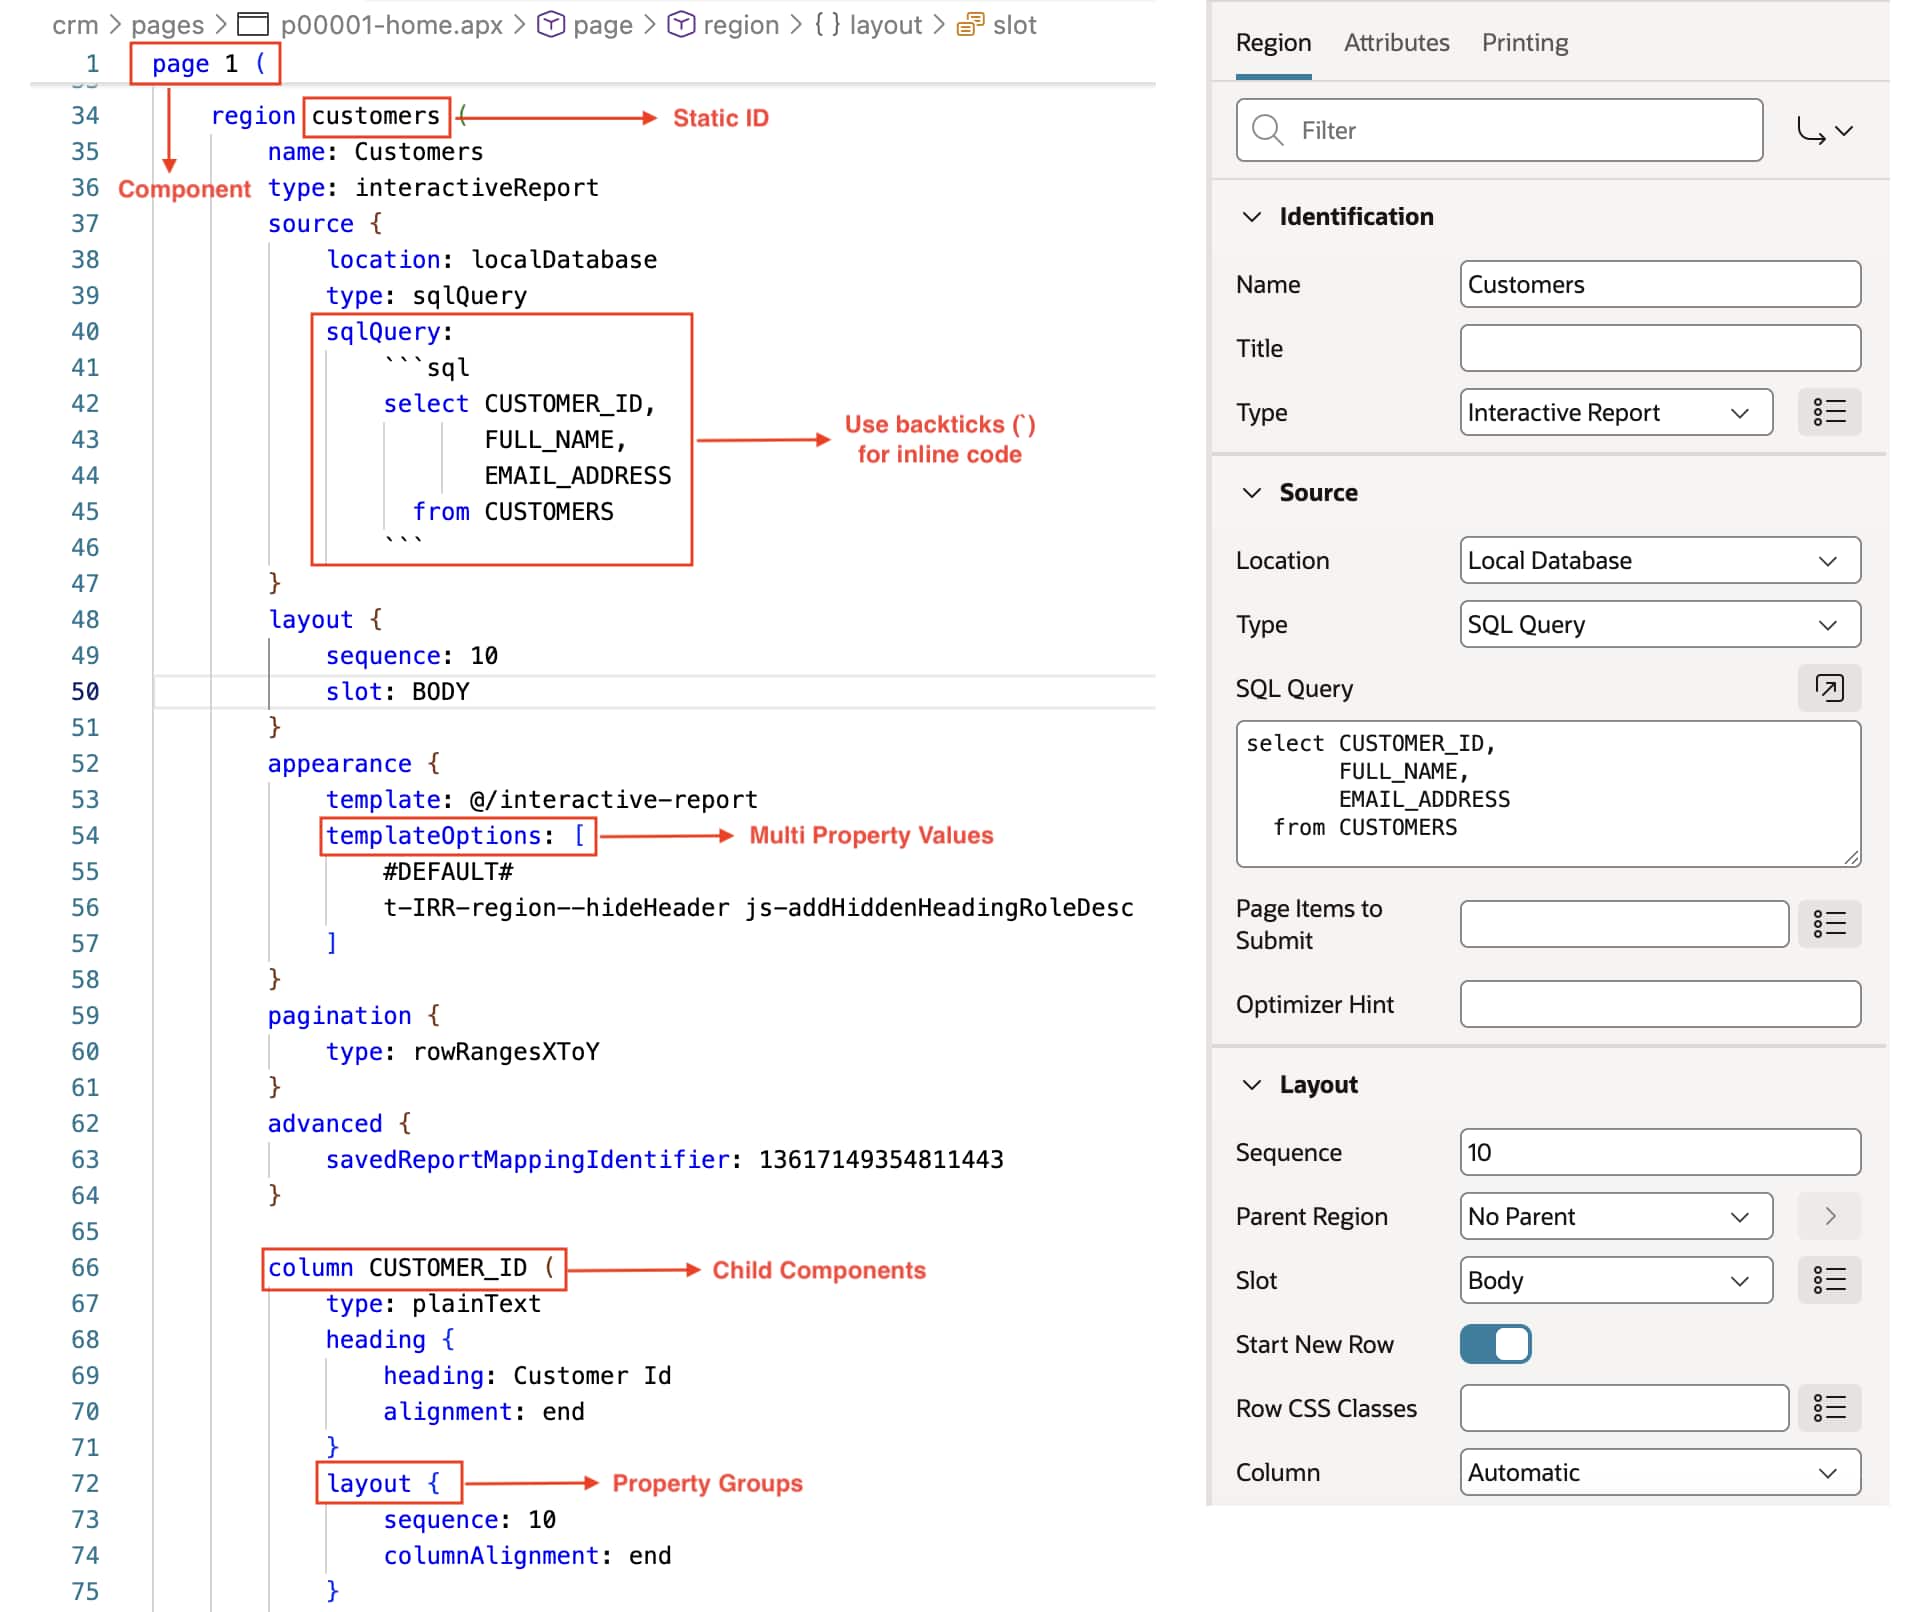Open the SQL Query source type dropdown
Image resolution: width=1920 pixels, height=1612 pixels.
click(1660, 624)
